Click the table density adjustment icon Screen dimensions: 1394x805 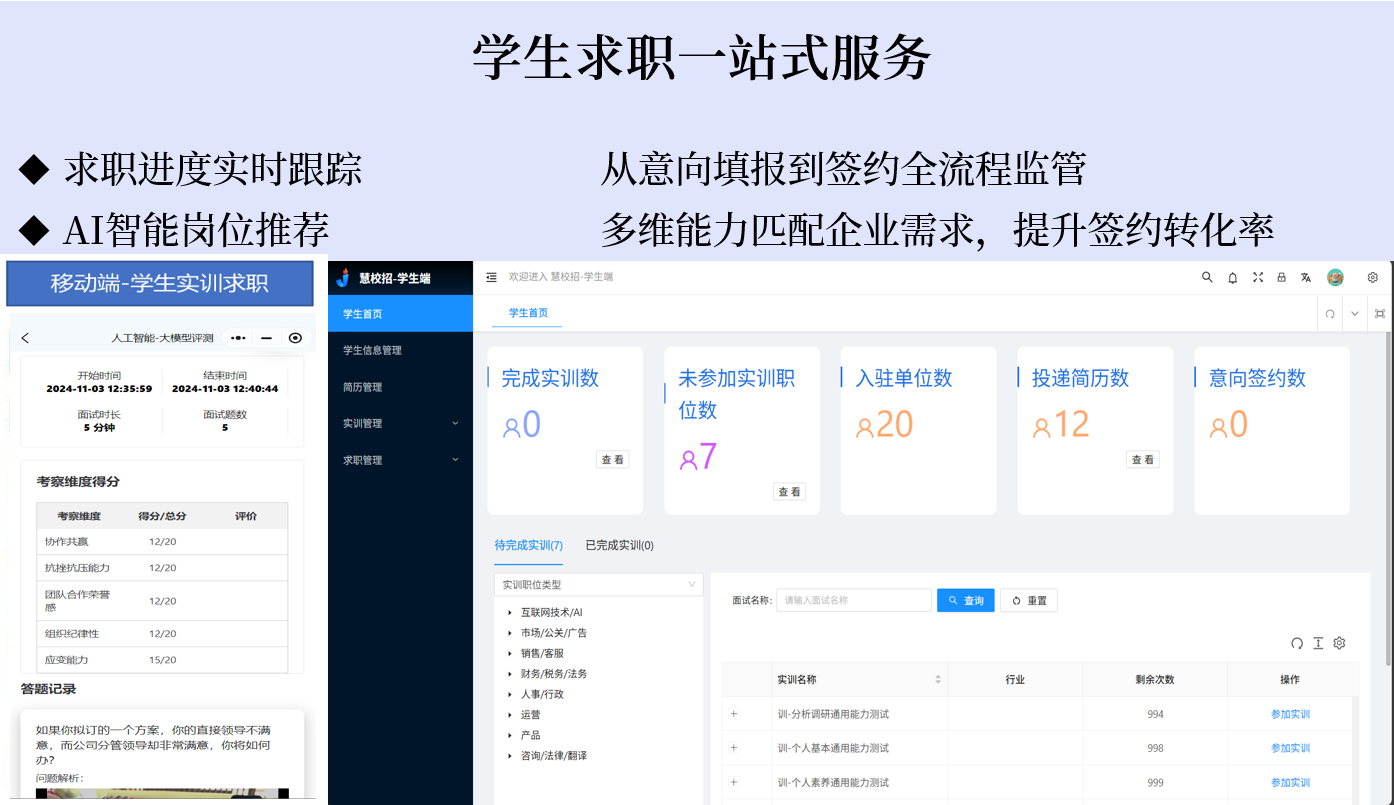tap(1318, 643)
